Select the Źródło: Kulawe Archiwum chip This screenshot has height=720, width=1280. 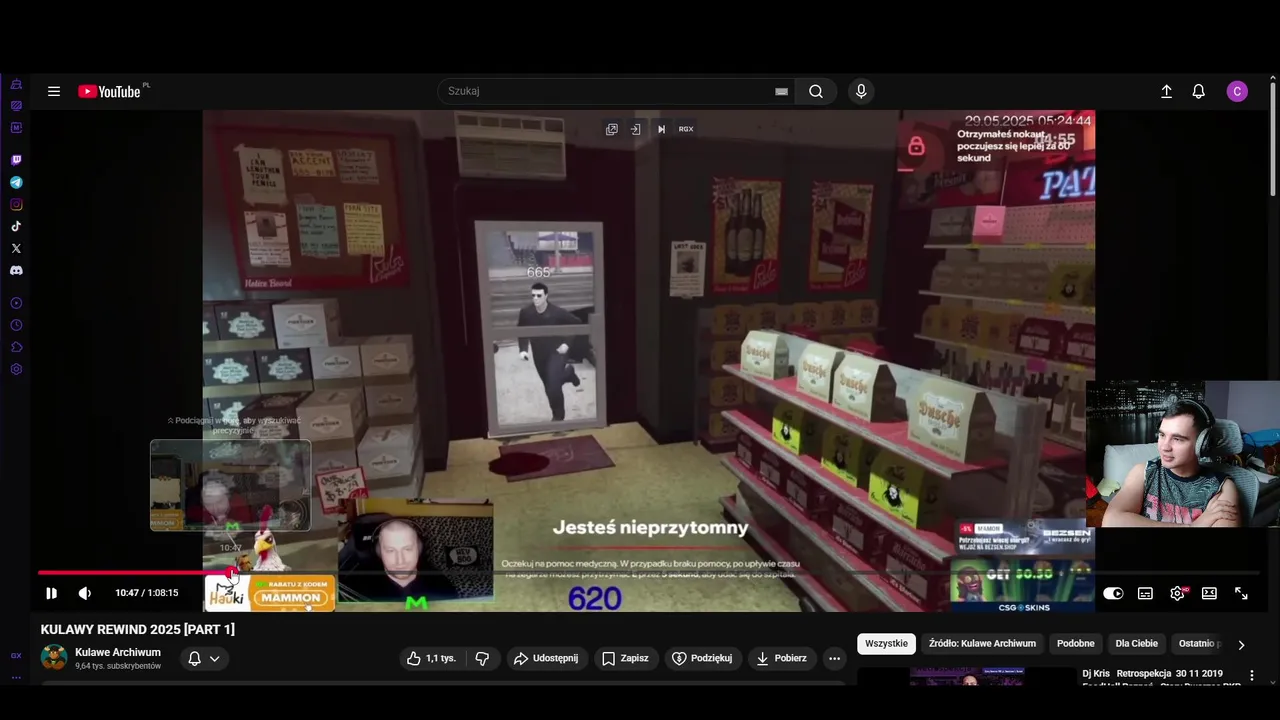[x=982, y=644]
